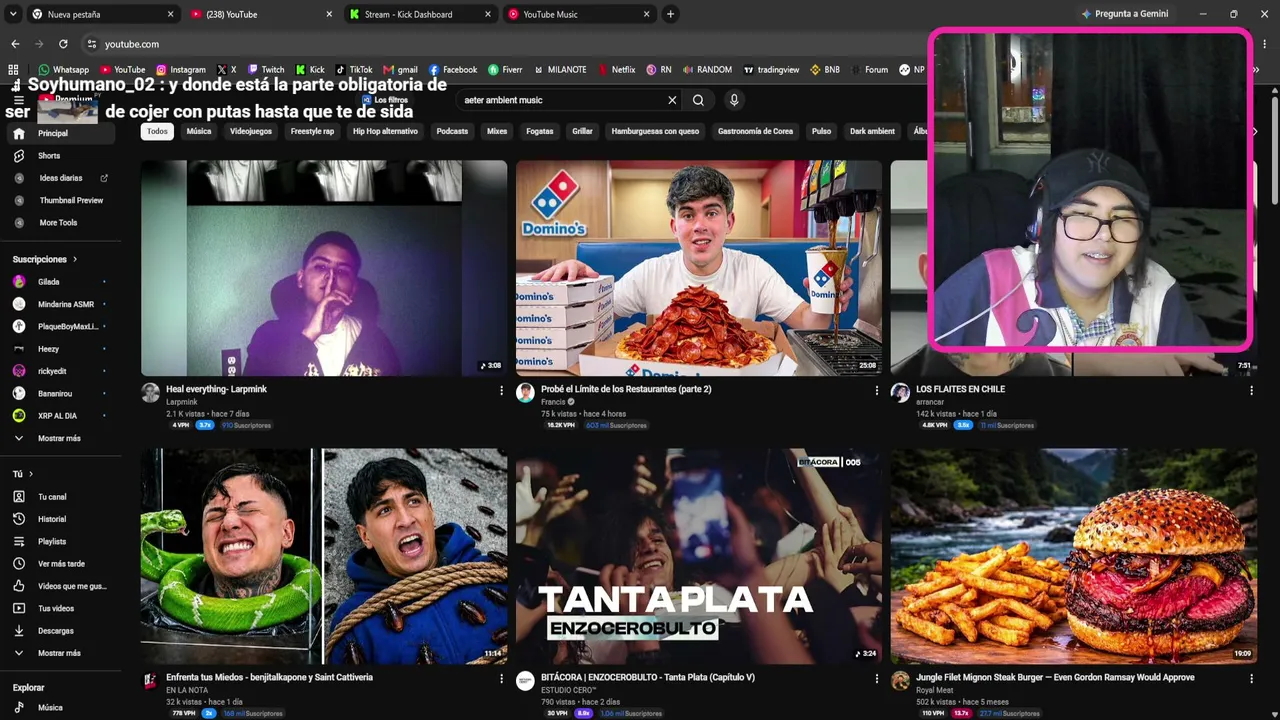
Task: Open Ver más tarde list
Action: point(61,564)
